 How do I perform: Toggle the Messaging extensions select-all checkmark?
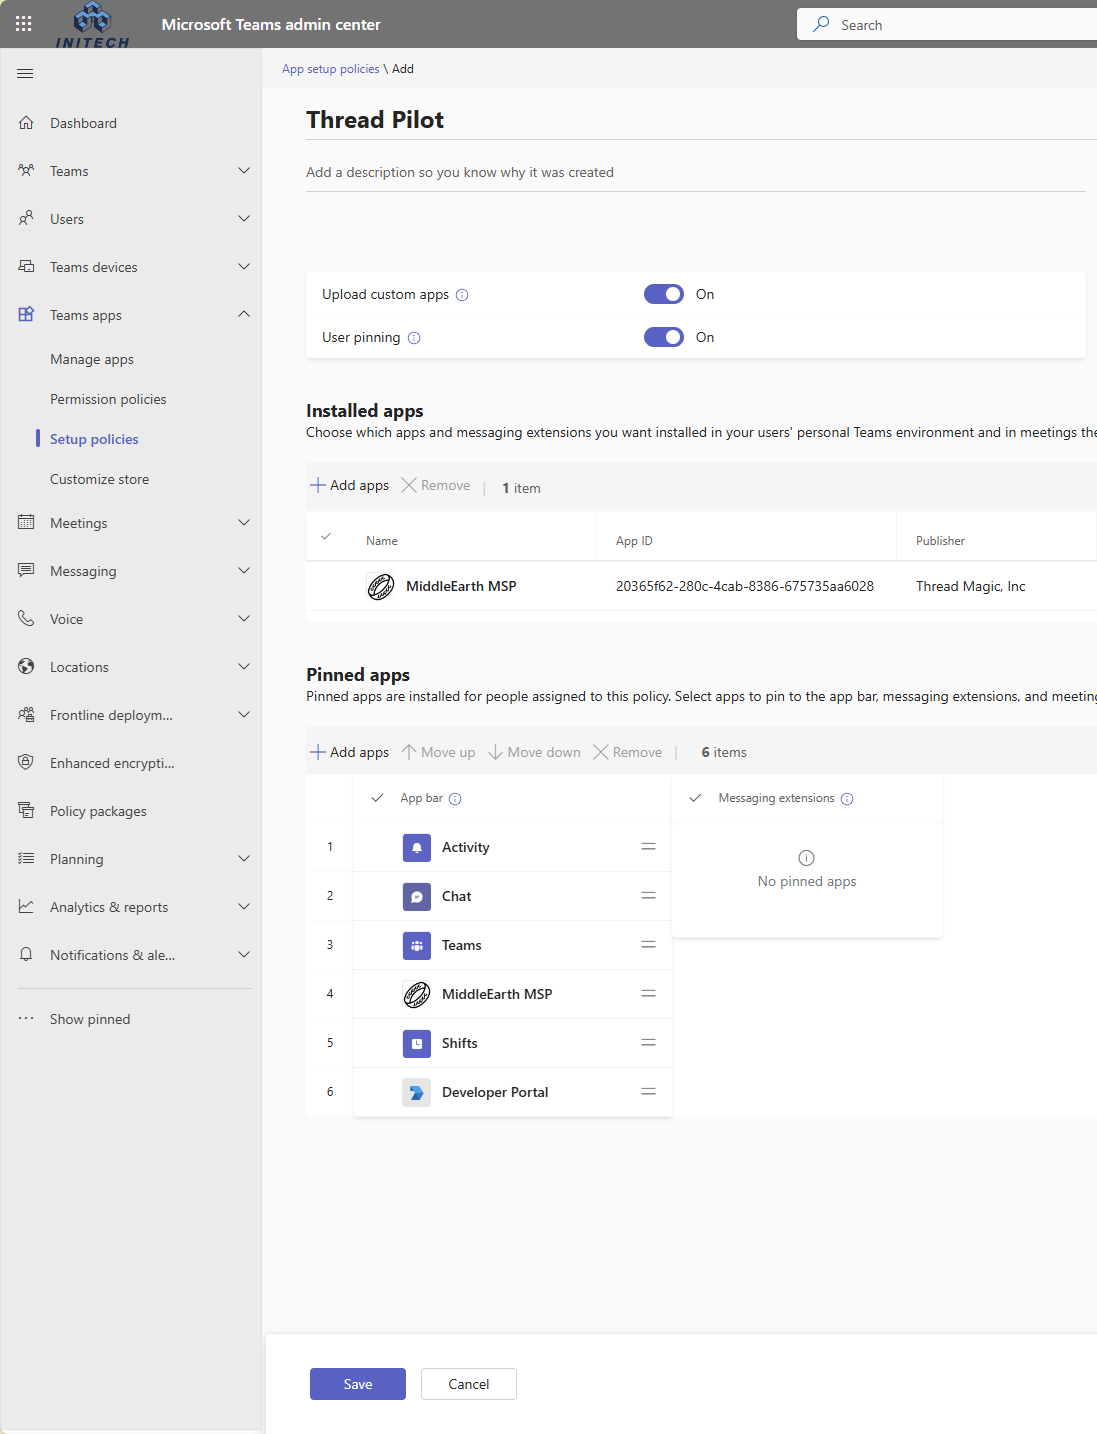pyautogui.click(x=695, y=798)
